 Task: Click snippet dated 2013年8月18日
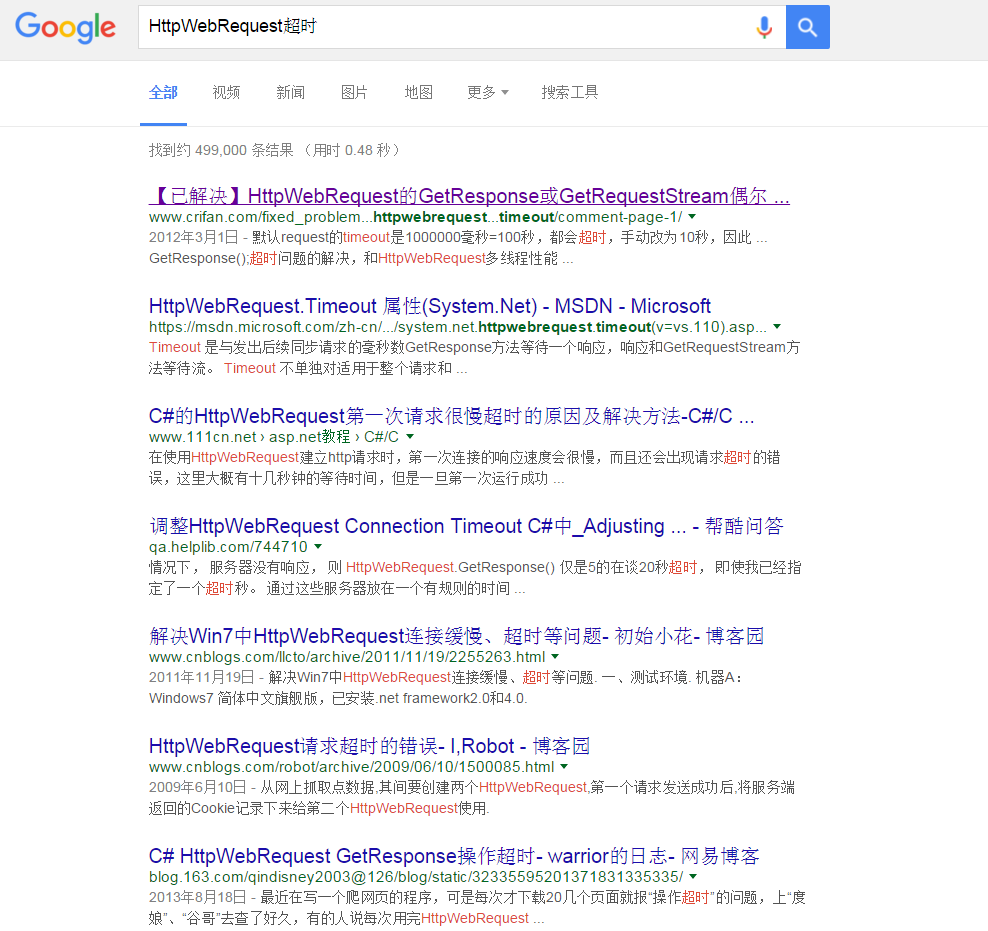tap(477, 908)
